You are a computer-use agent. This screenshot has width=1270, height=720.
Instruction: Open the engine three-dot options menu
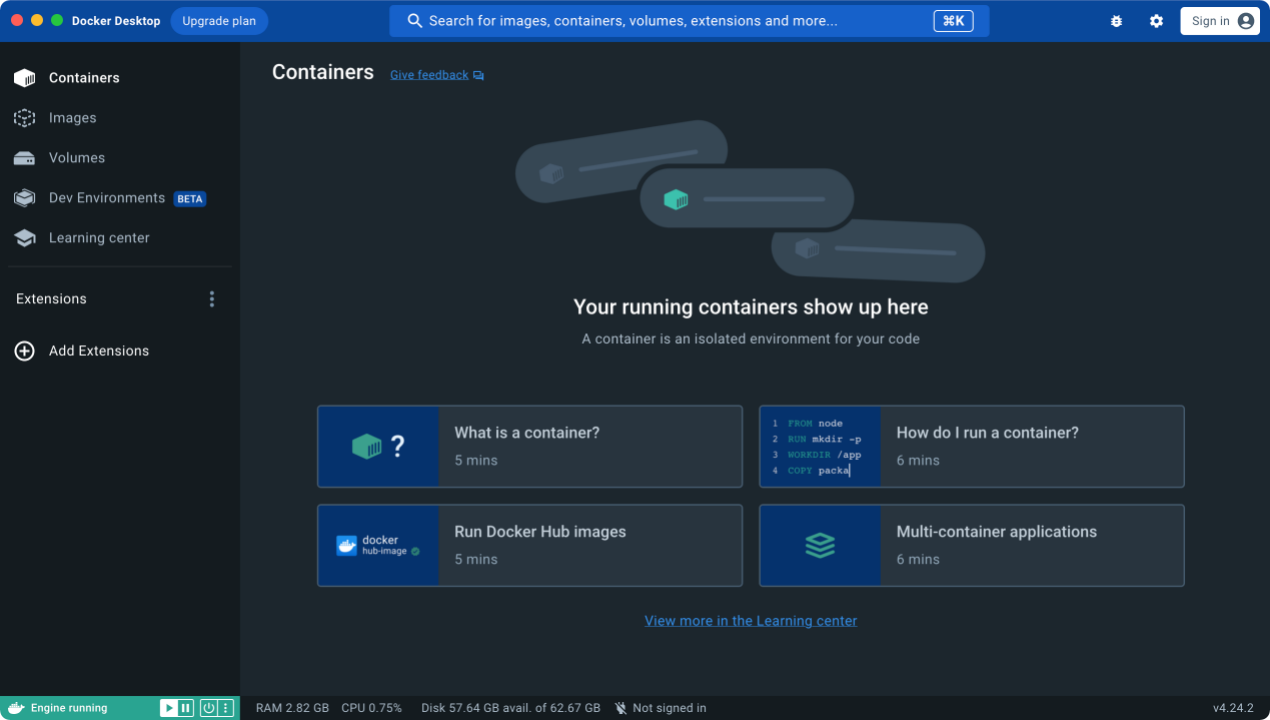(x=226, y=708)
